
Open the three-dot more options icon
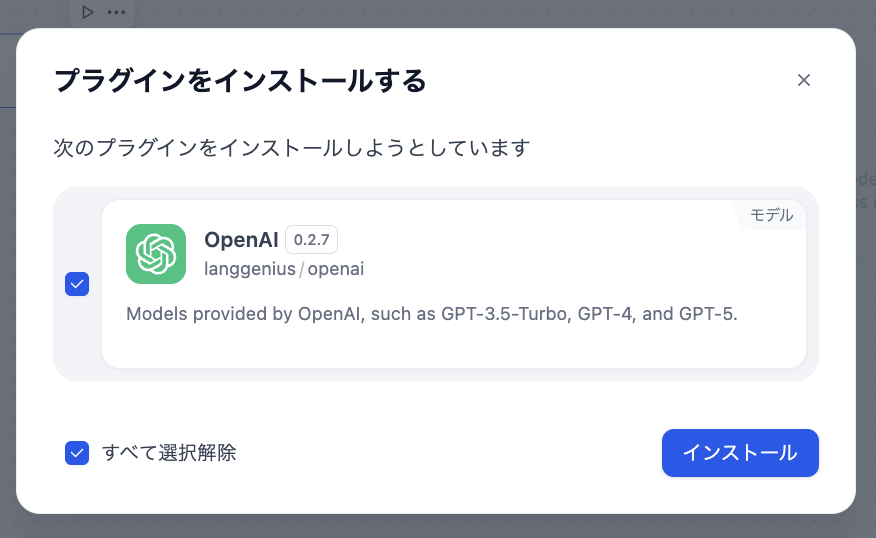coord(116,12)
